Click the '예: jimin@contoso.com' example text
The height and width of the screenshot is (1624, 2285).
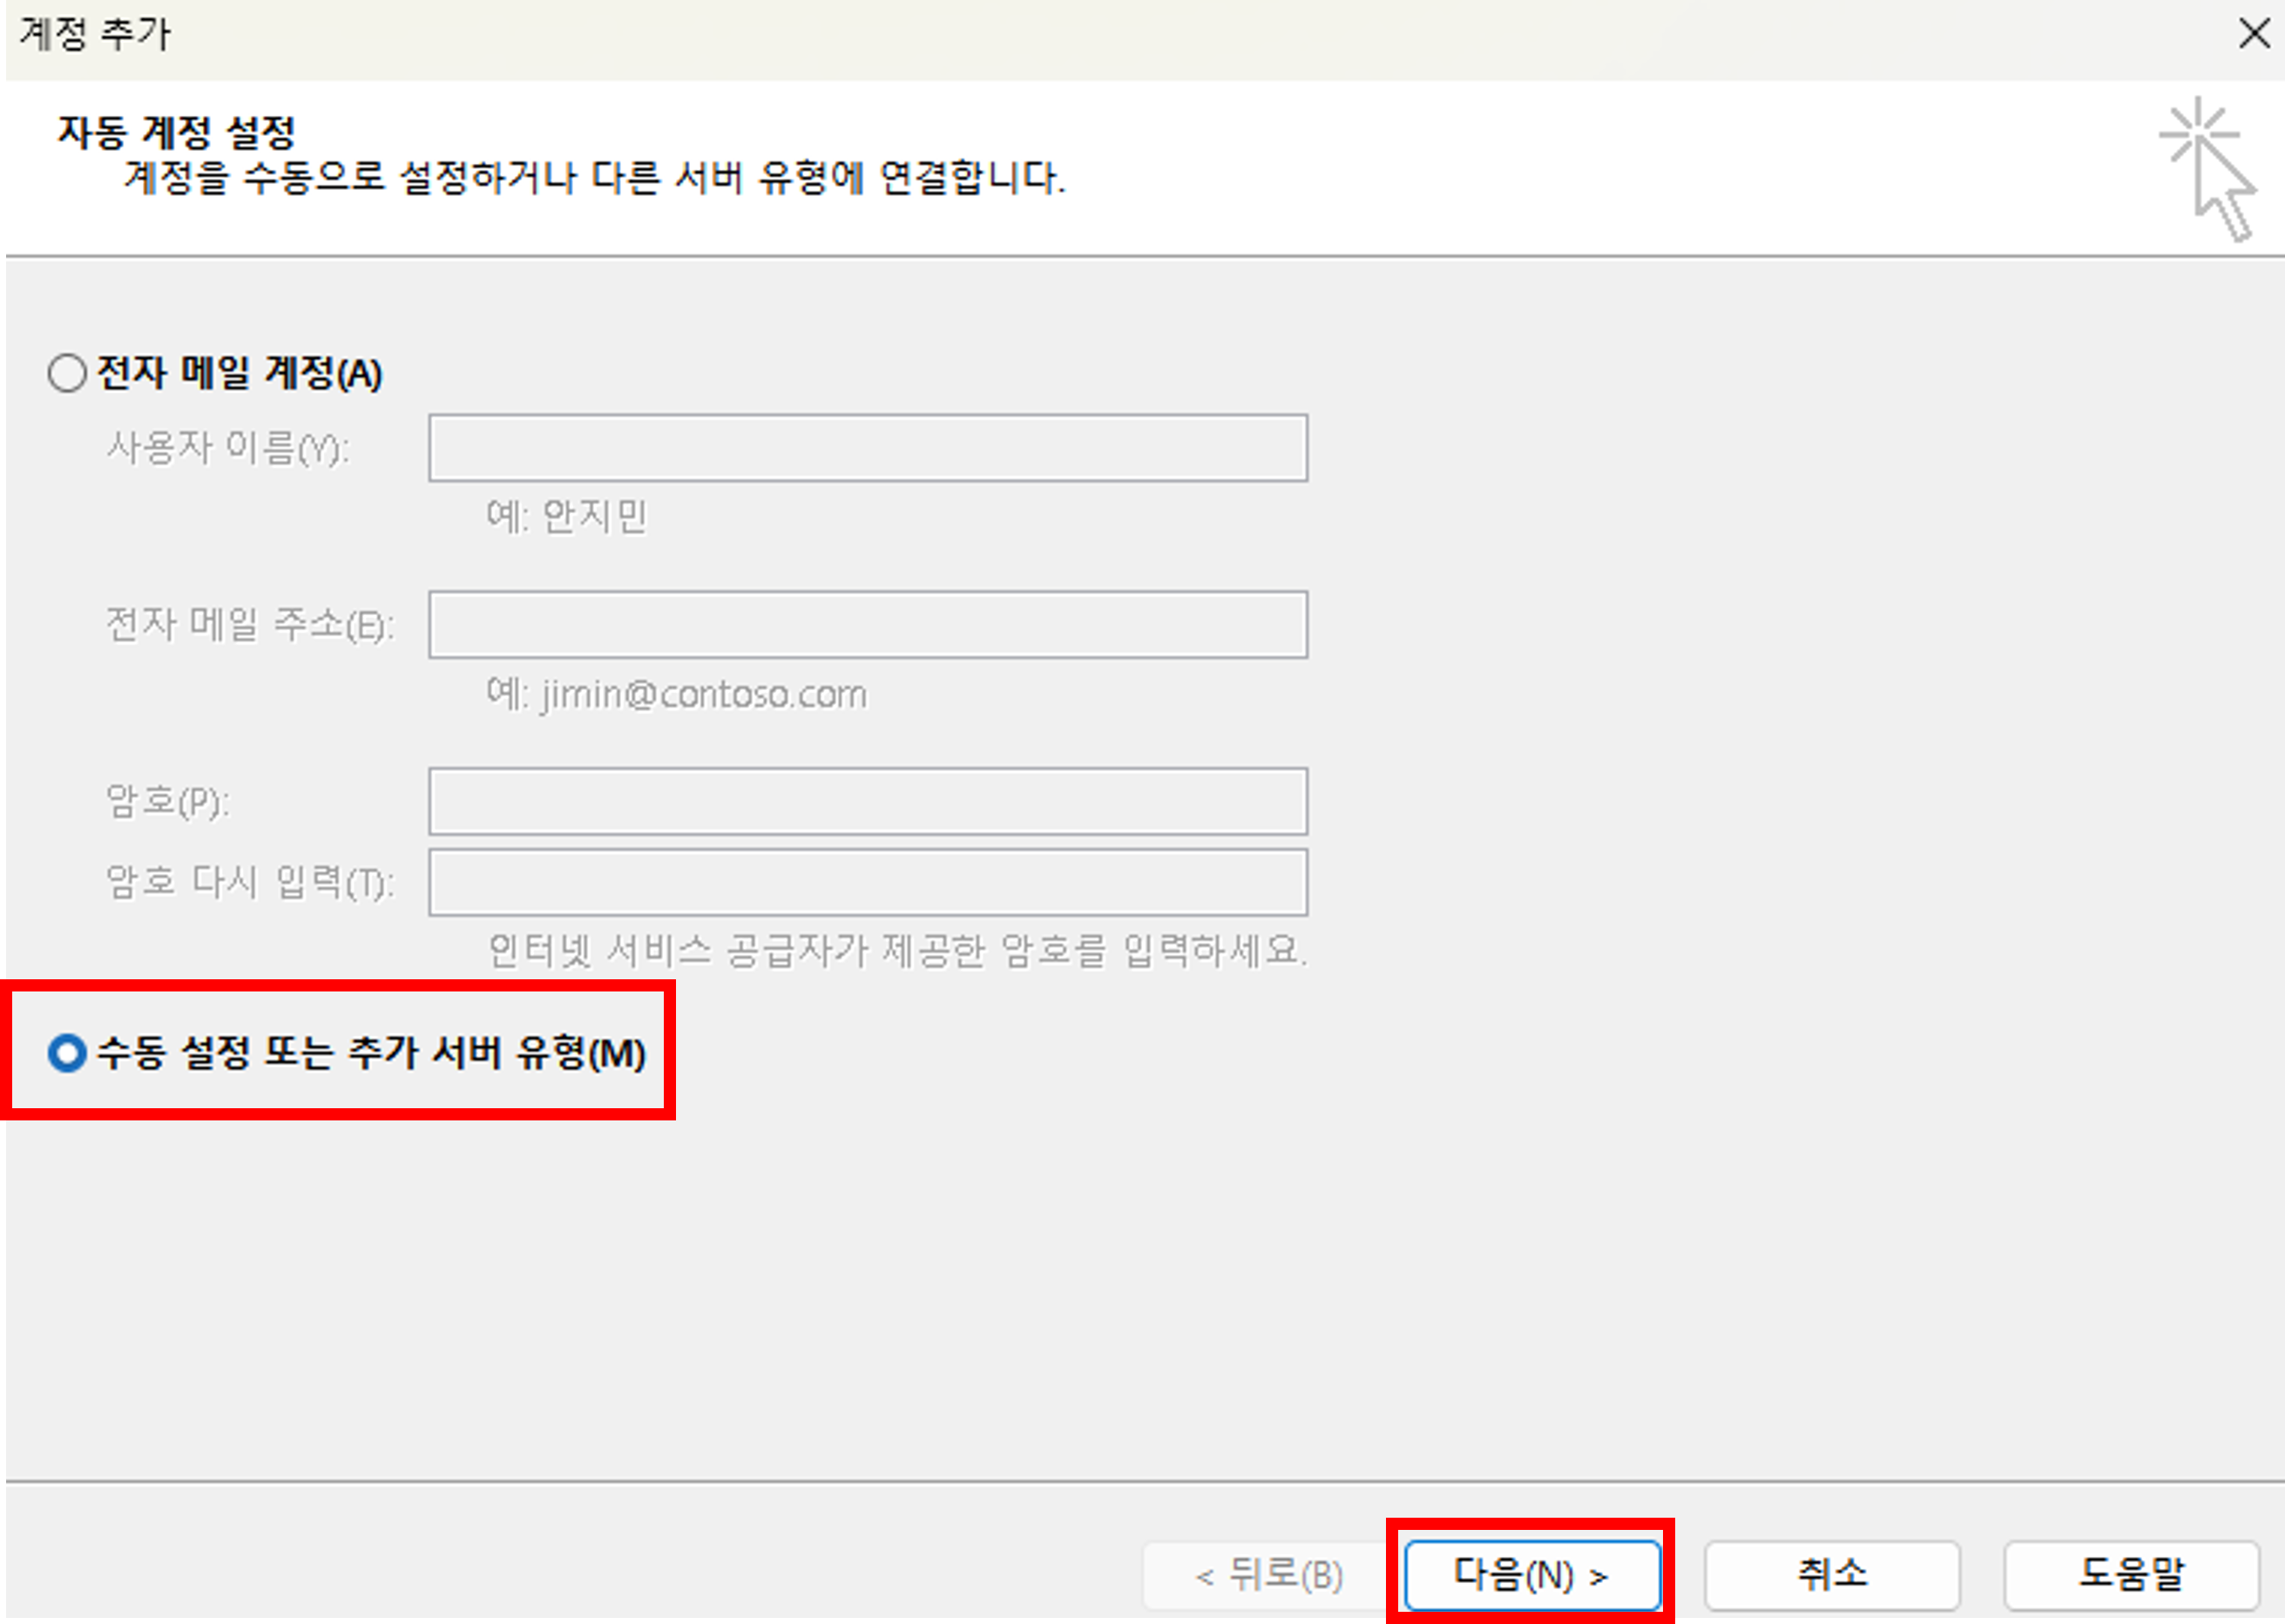[x=677, y=694]
